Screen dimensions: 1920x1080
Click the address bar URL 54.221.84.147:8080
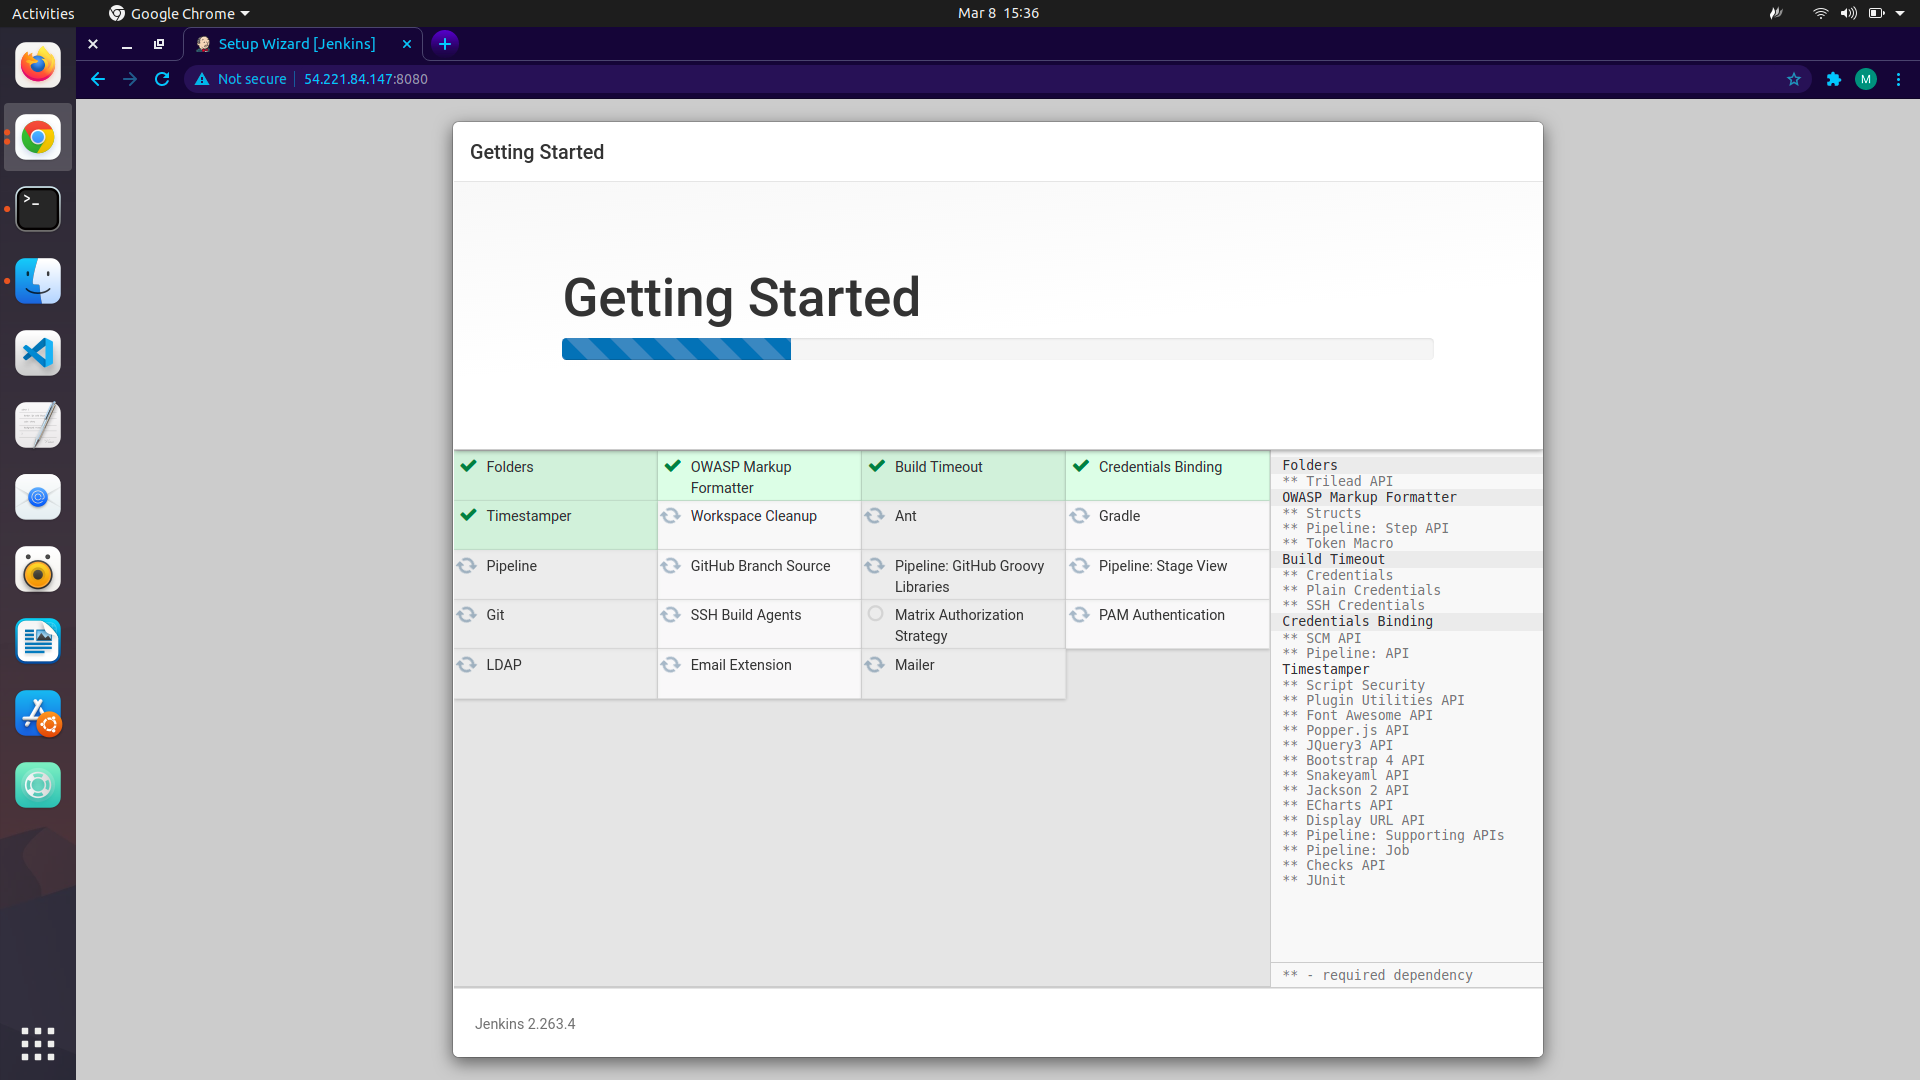pos(366,79)
